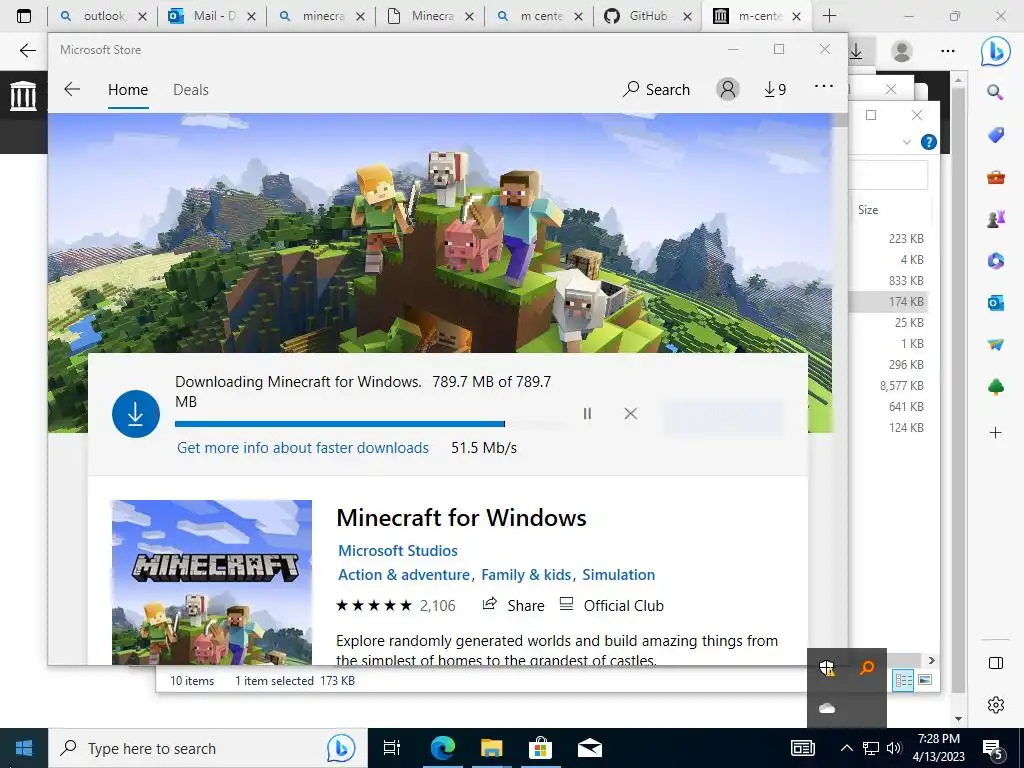Screen dimensions: 1024x768
Task: Open Edge sidebar Microsoft 365 icon
Action: 995,261
